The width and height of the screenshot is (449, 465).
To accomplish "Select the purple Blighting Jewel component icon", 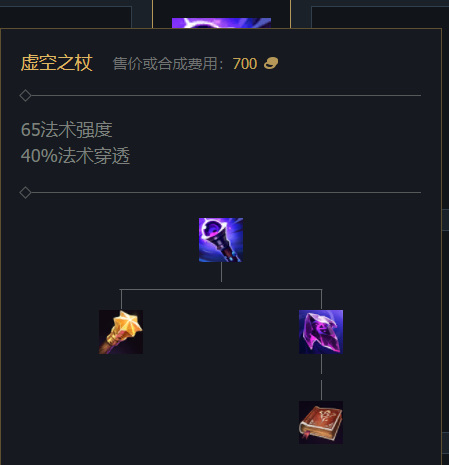I will [x=321, y=332].
